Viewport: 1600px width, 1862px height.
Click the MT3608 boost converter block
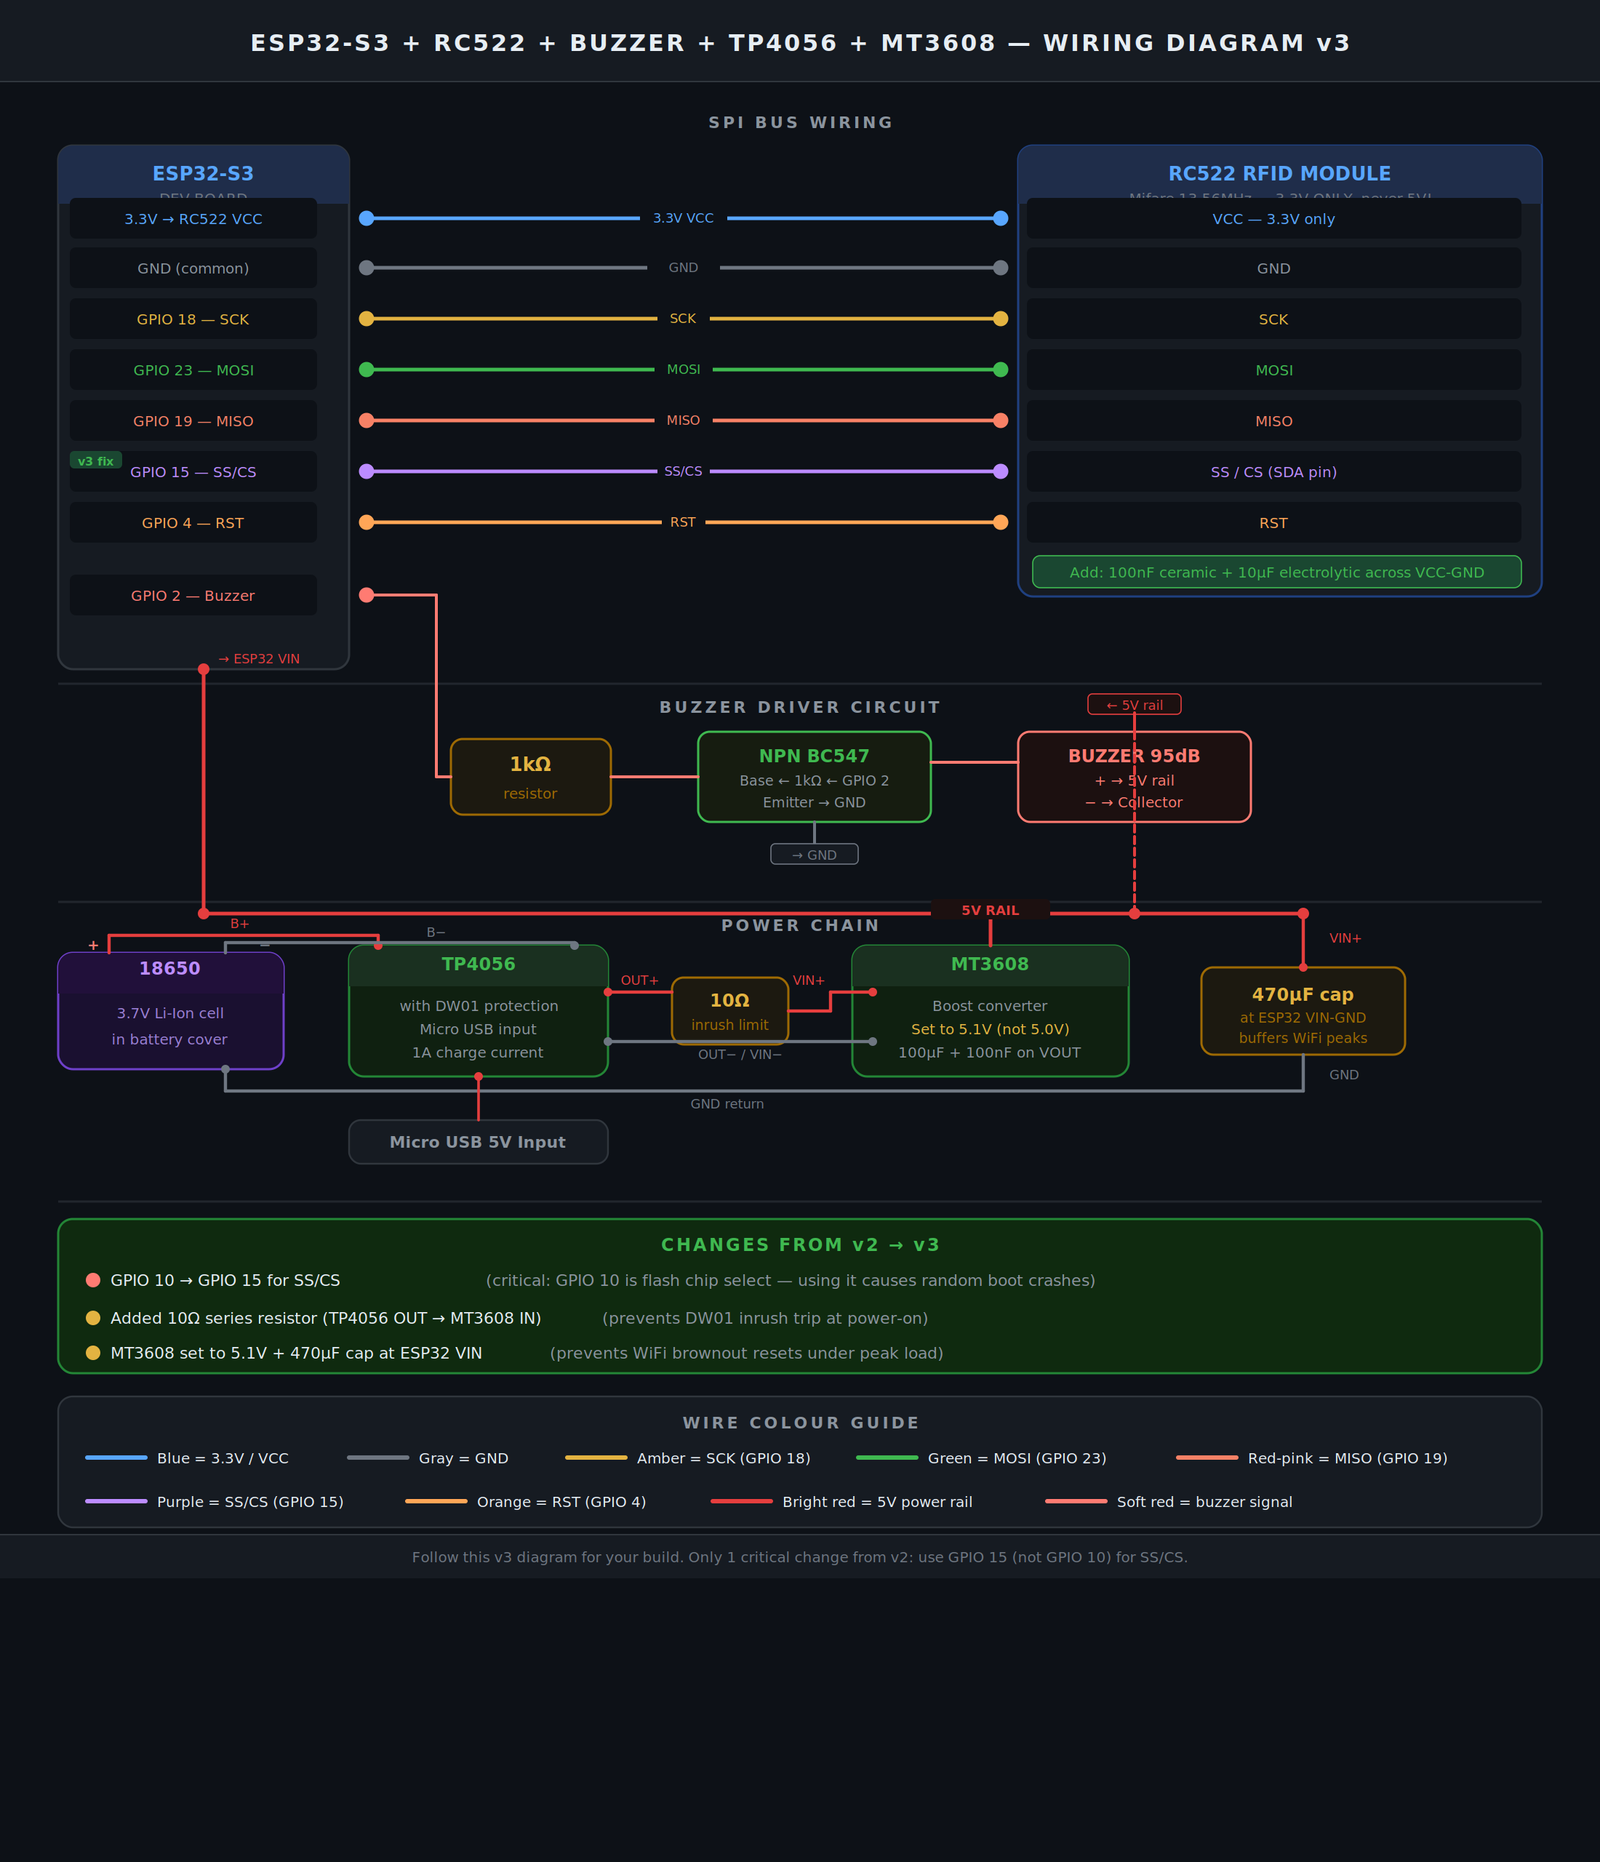click(x=989, y=1010)
